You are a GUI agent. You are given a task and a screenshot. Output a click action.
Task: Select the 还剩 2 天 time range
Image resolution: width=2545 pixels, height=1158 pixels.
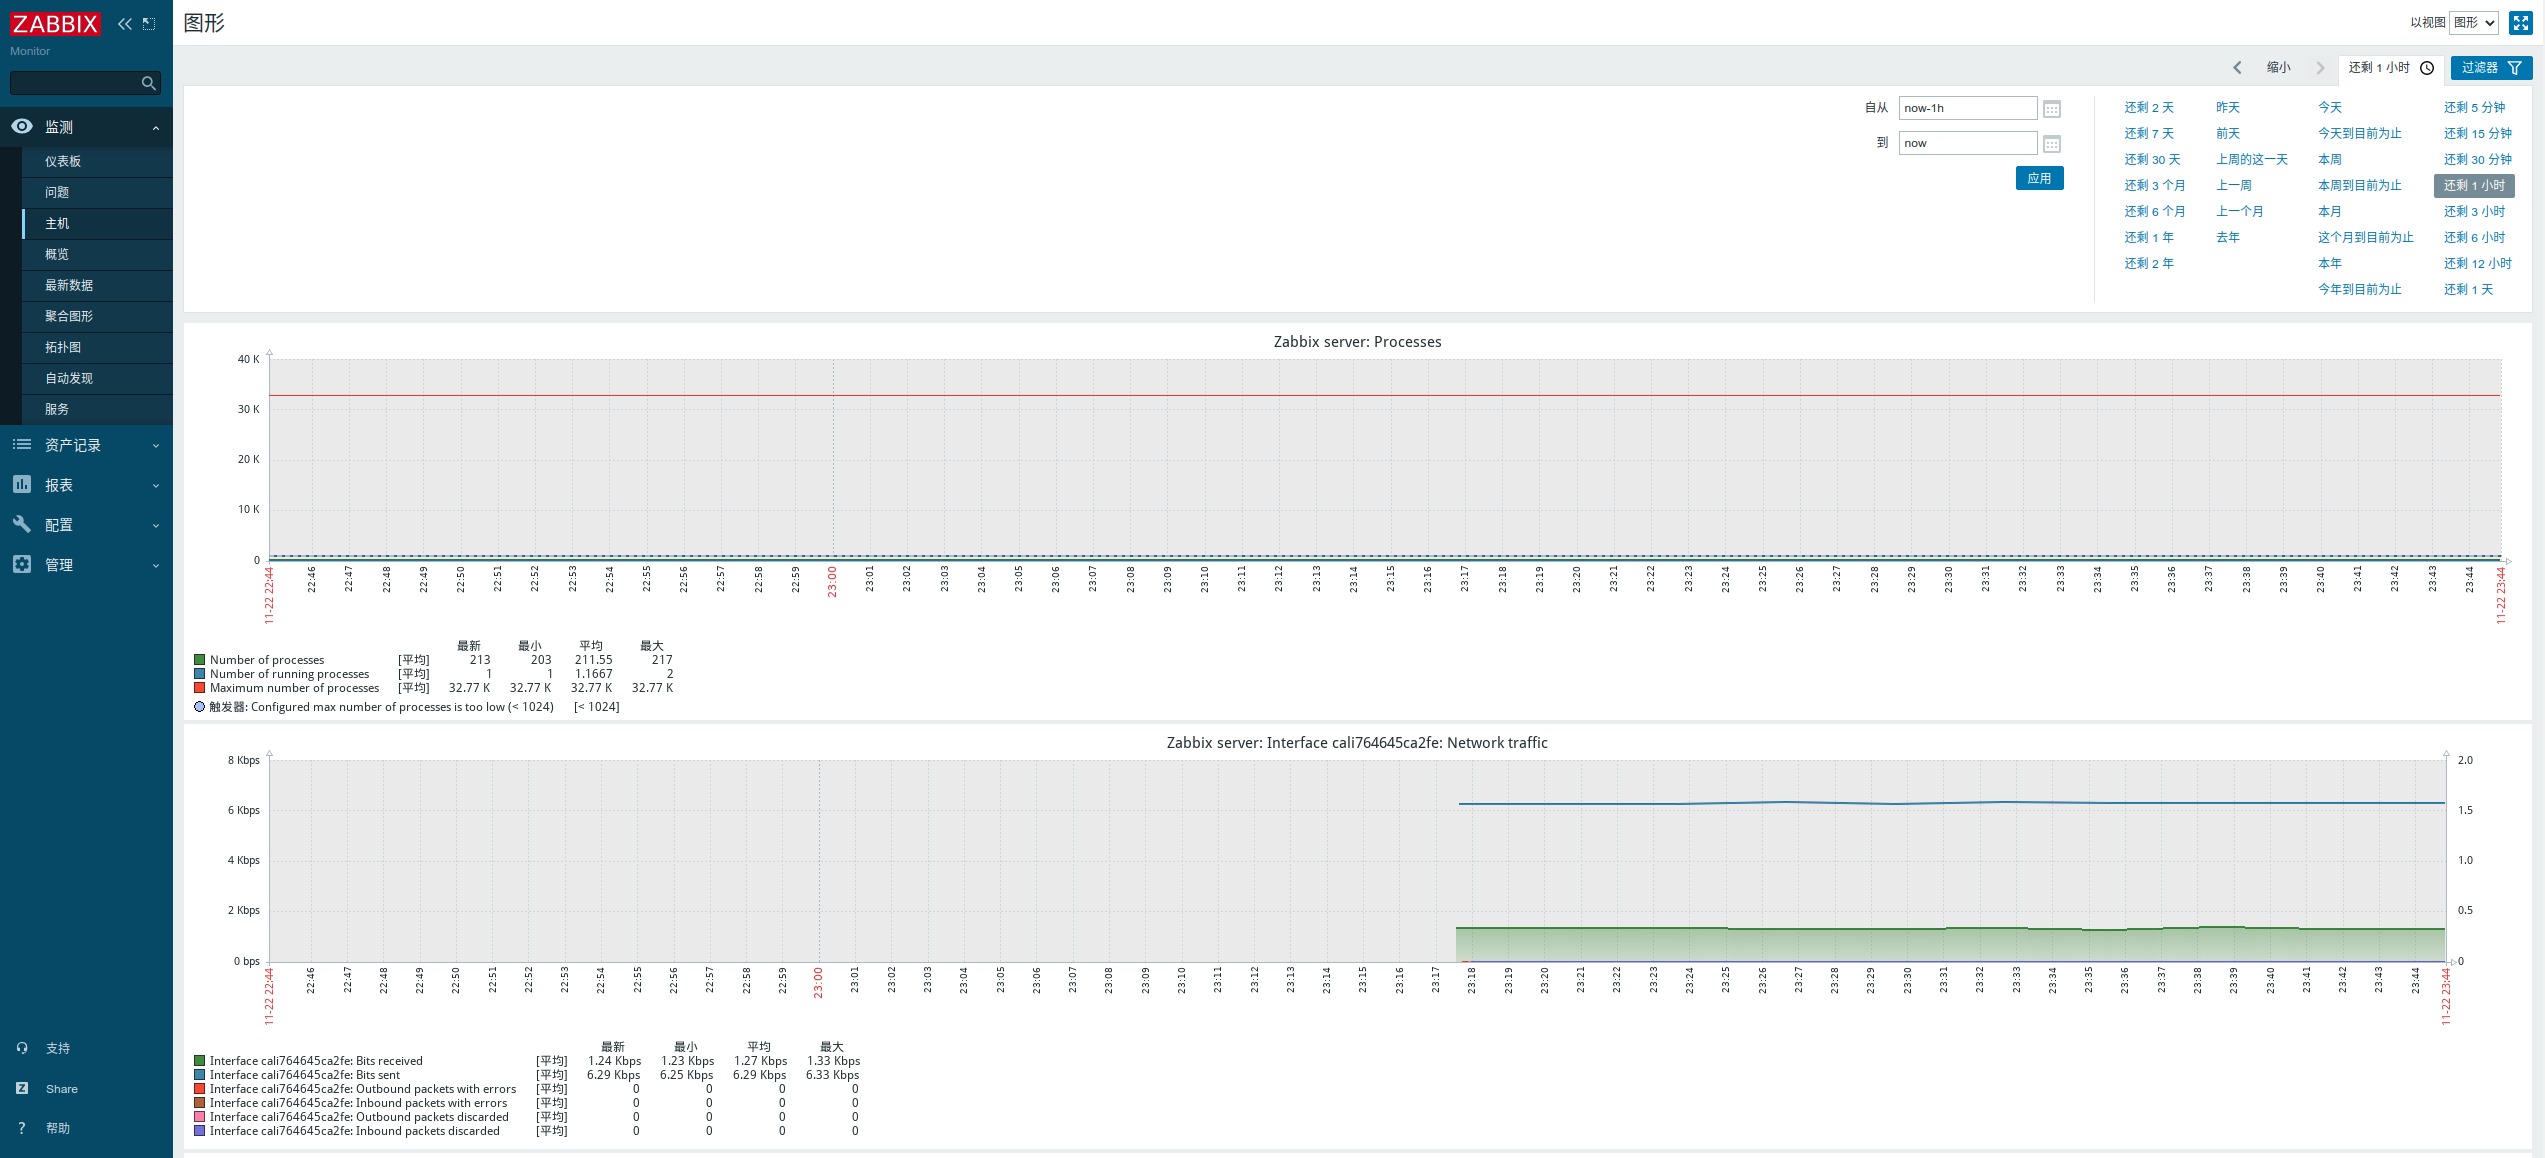(2149, 107)
